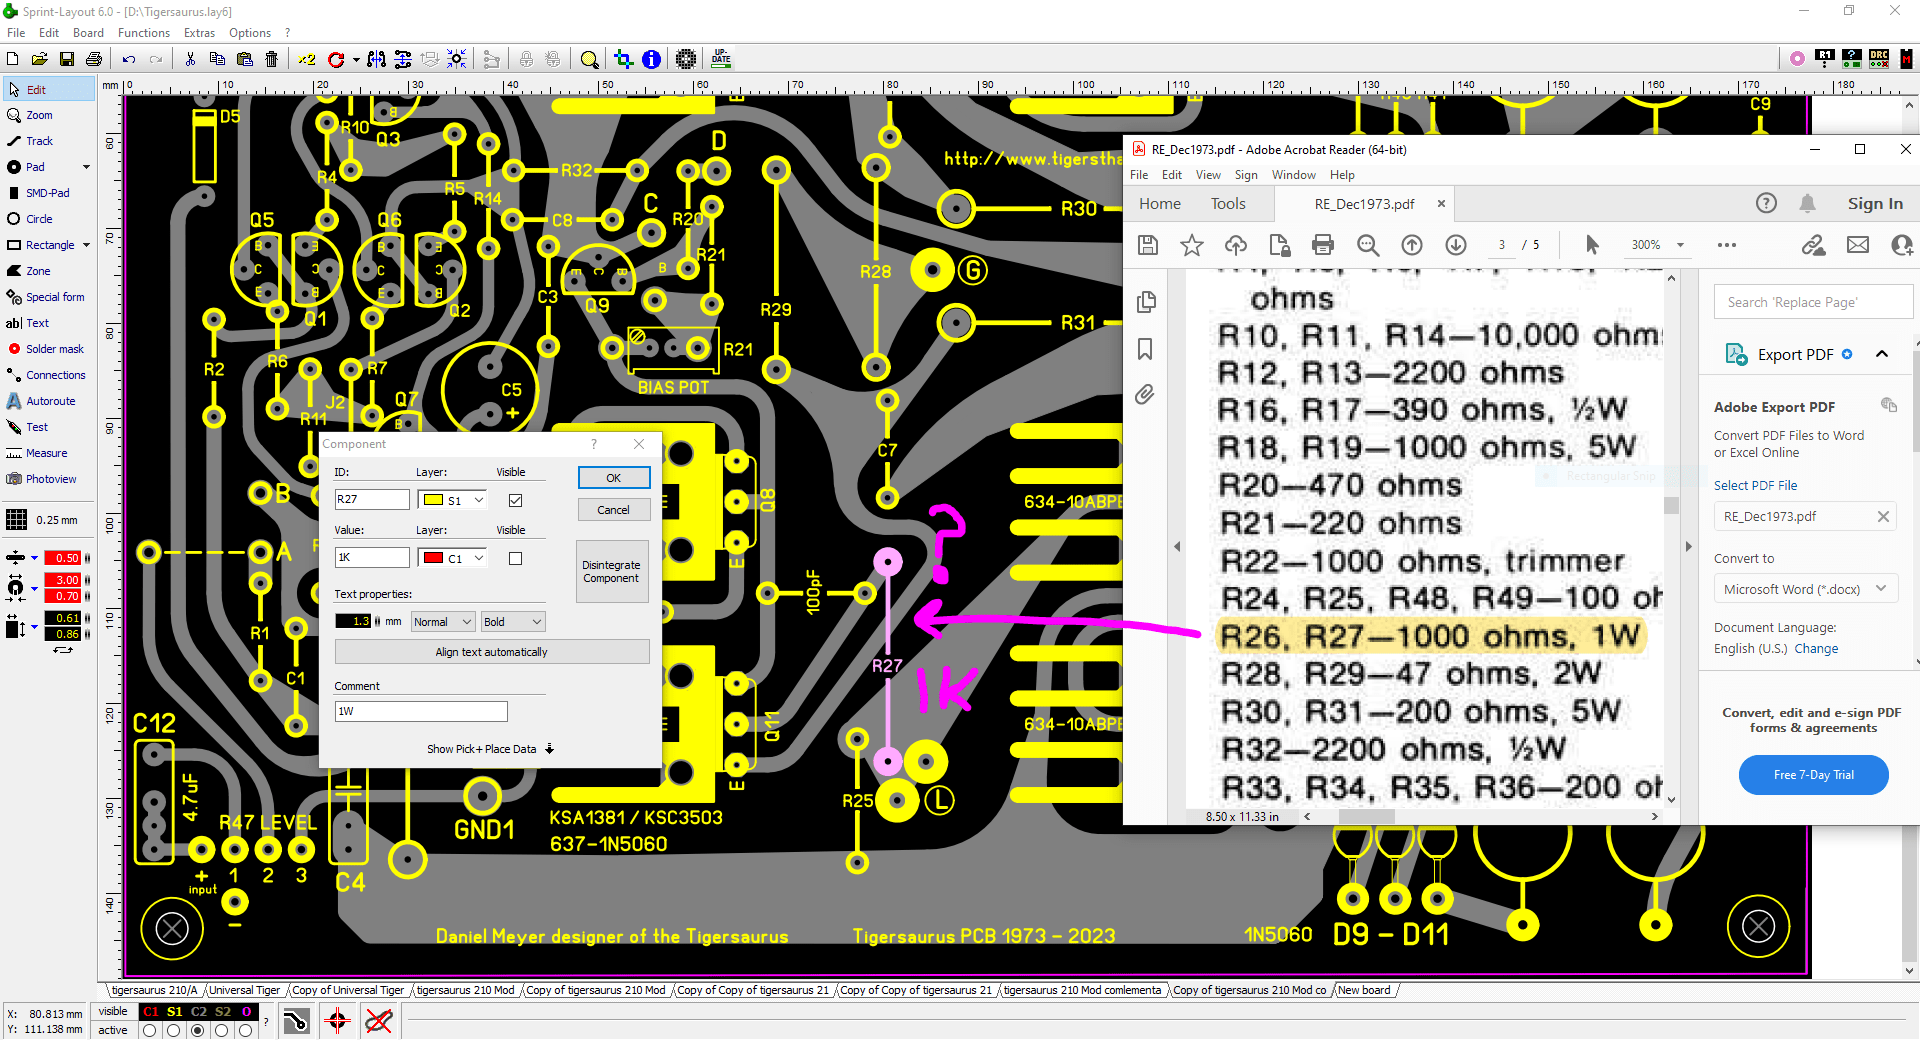The height and width of the screenshot is (1040, 1920).
Task: Open the Board menu
Action: coord(88,33)
